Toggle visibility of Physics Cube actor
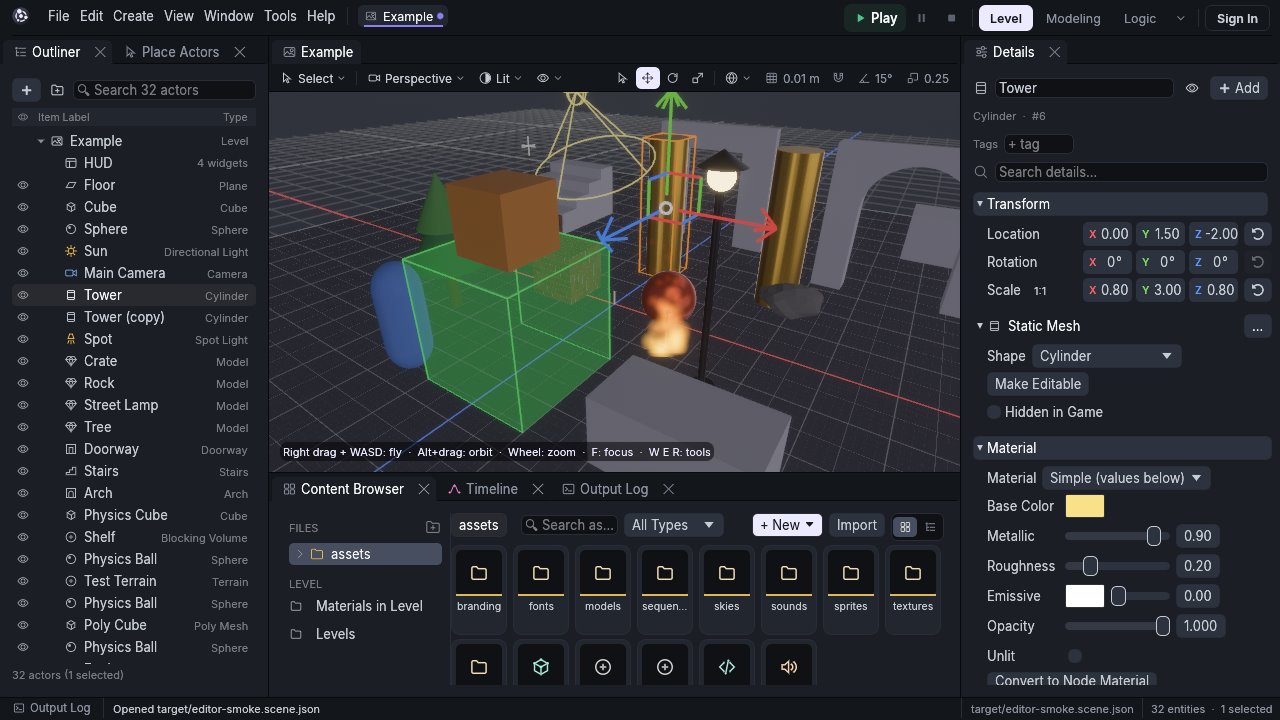This screenshot has width=1280, height=720. tap(22, 515)
